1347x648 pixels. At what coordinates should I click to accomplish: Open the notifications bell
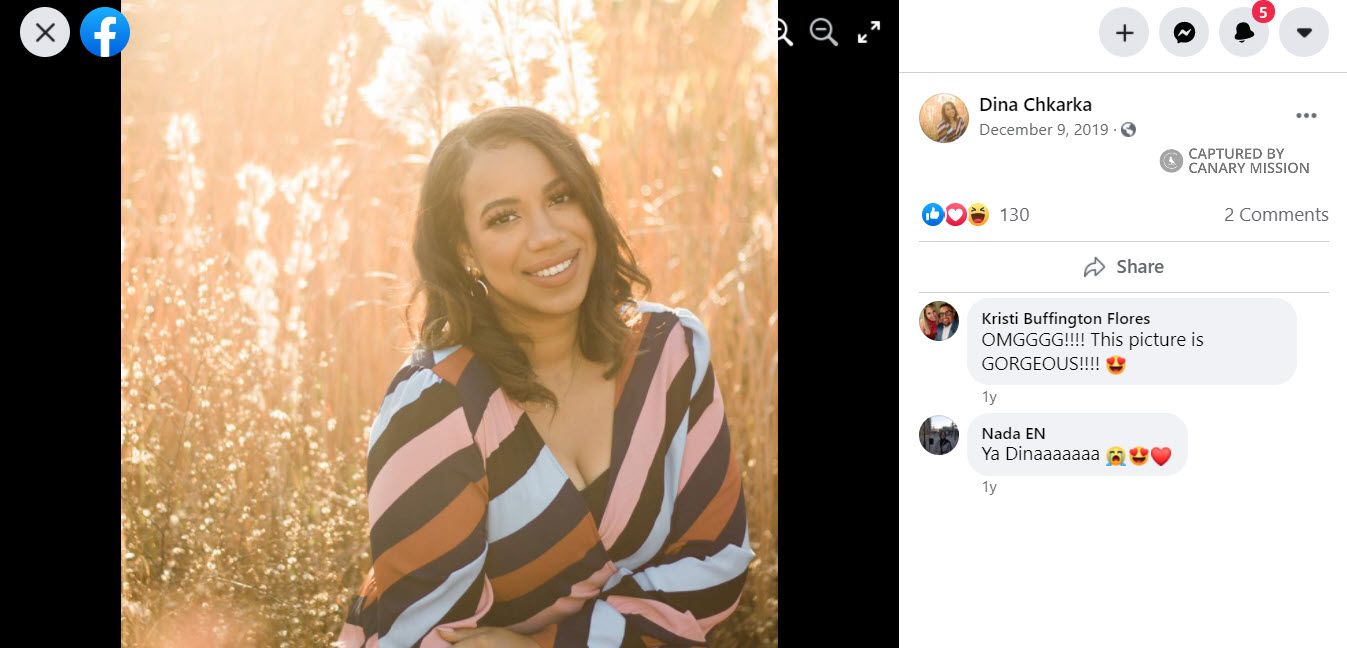click(x=1244, y=32)
